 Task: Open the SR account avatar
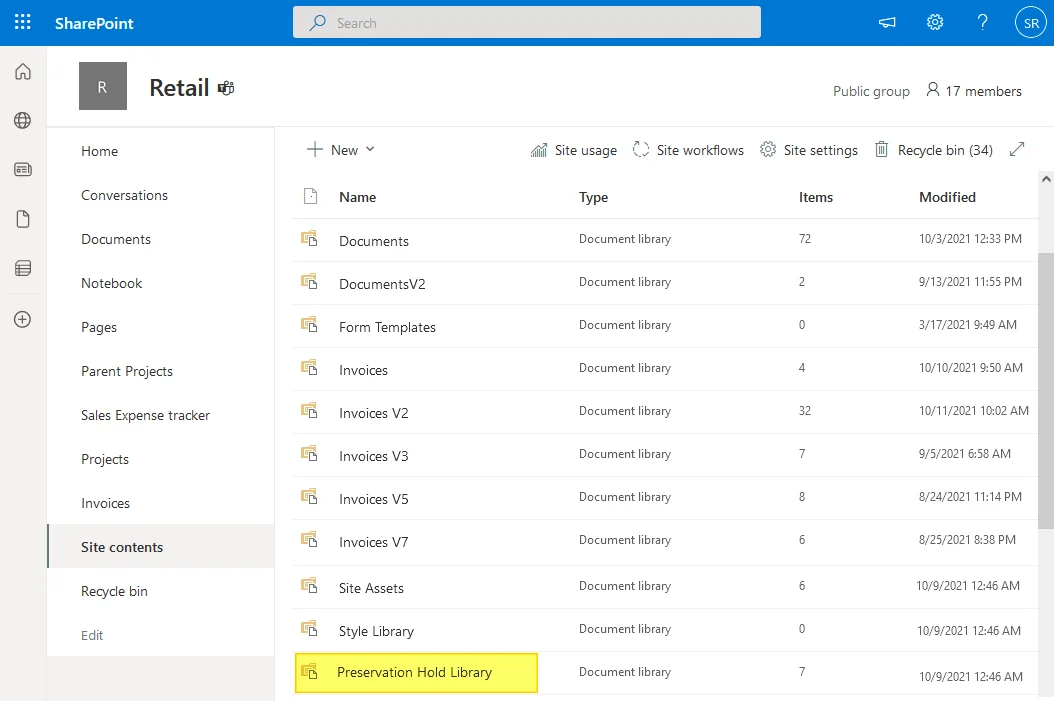click(1030, 23)
